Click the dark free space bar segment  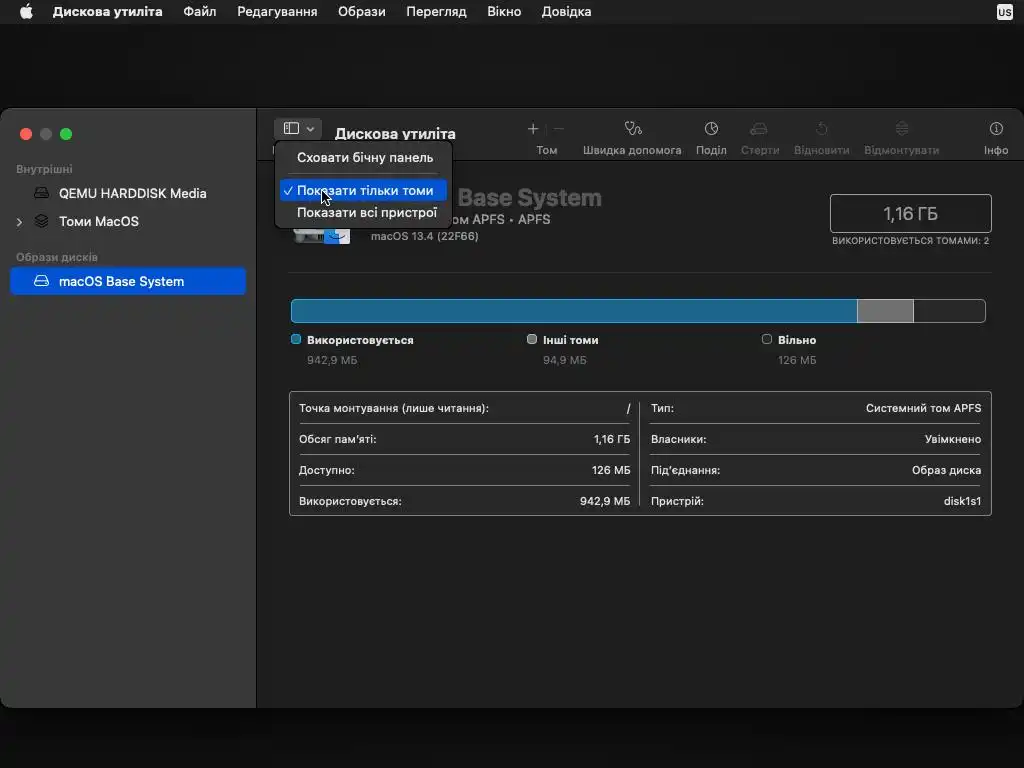[x=950, y=311]
